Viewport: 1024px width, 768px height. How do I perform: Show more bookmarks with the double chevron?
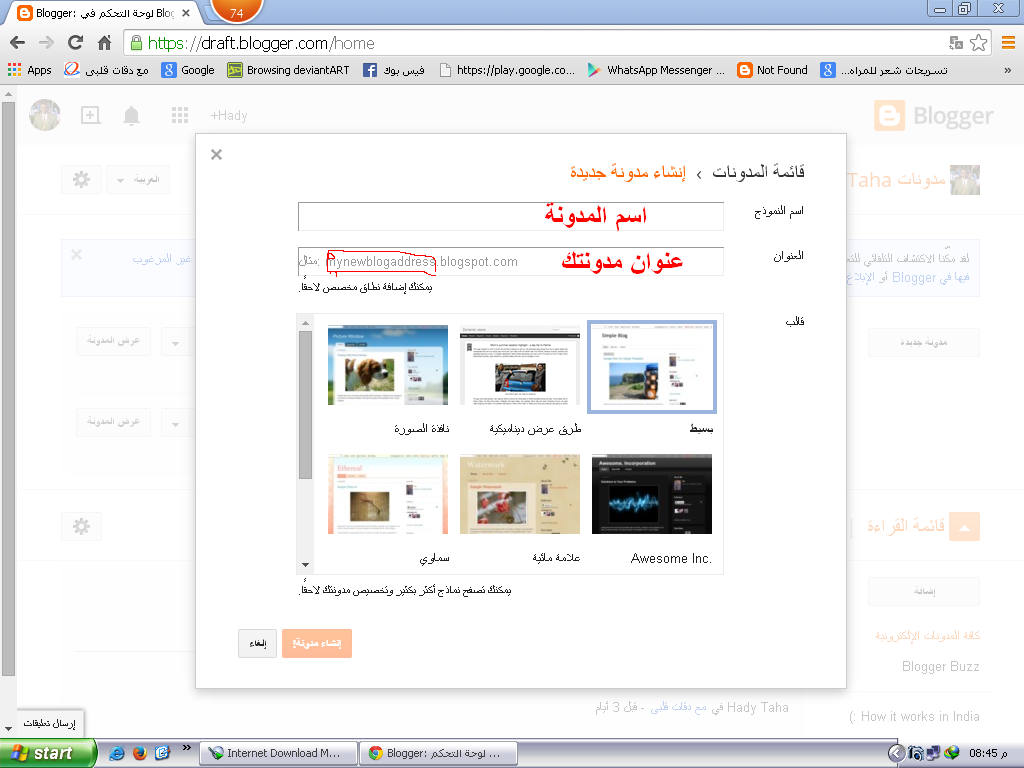(x=1008, y=70)
